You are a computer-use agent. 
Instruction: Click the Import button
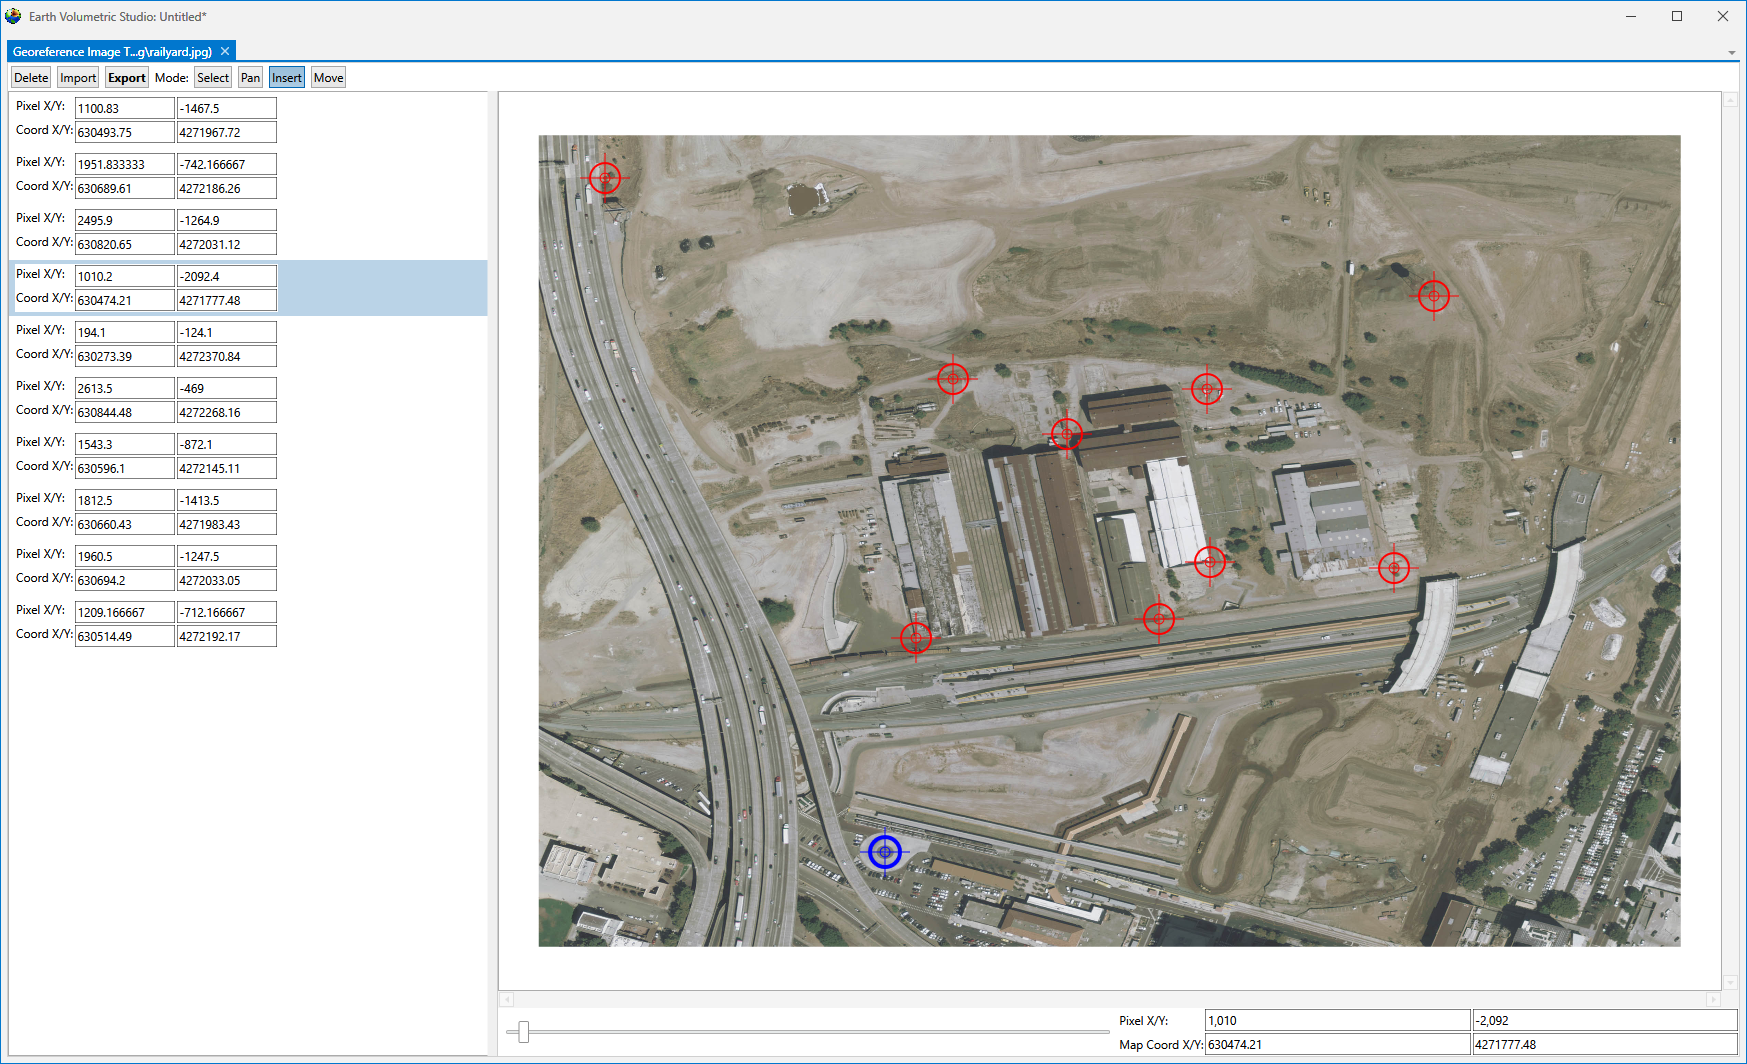[78, 78]
